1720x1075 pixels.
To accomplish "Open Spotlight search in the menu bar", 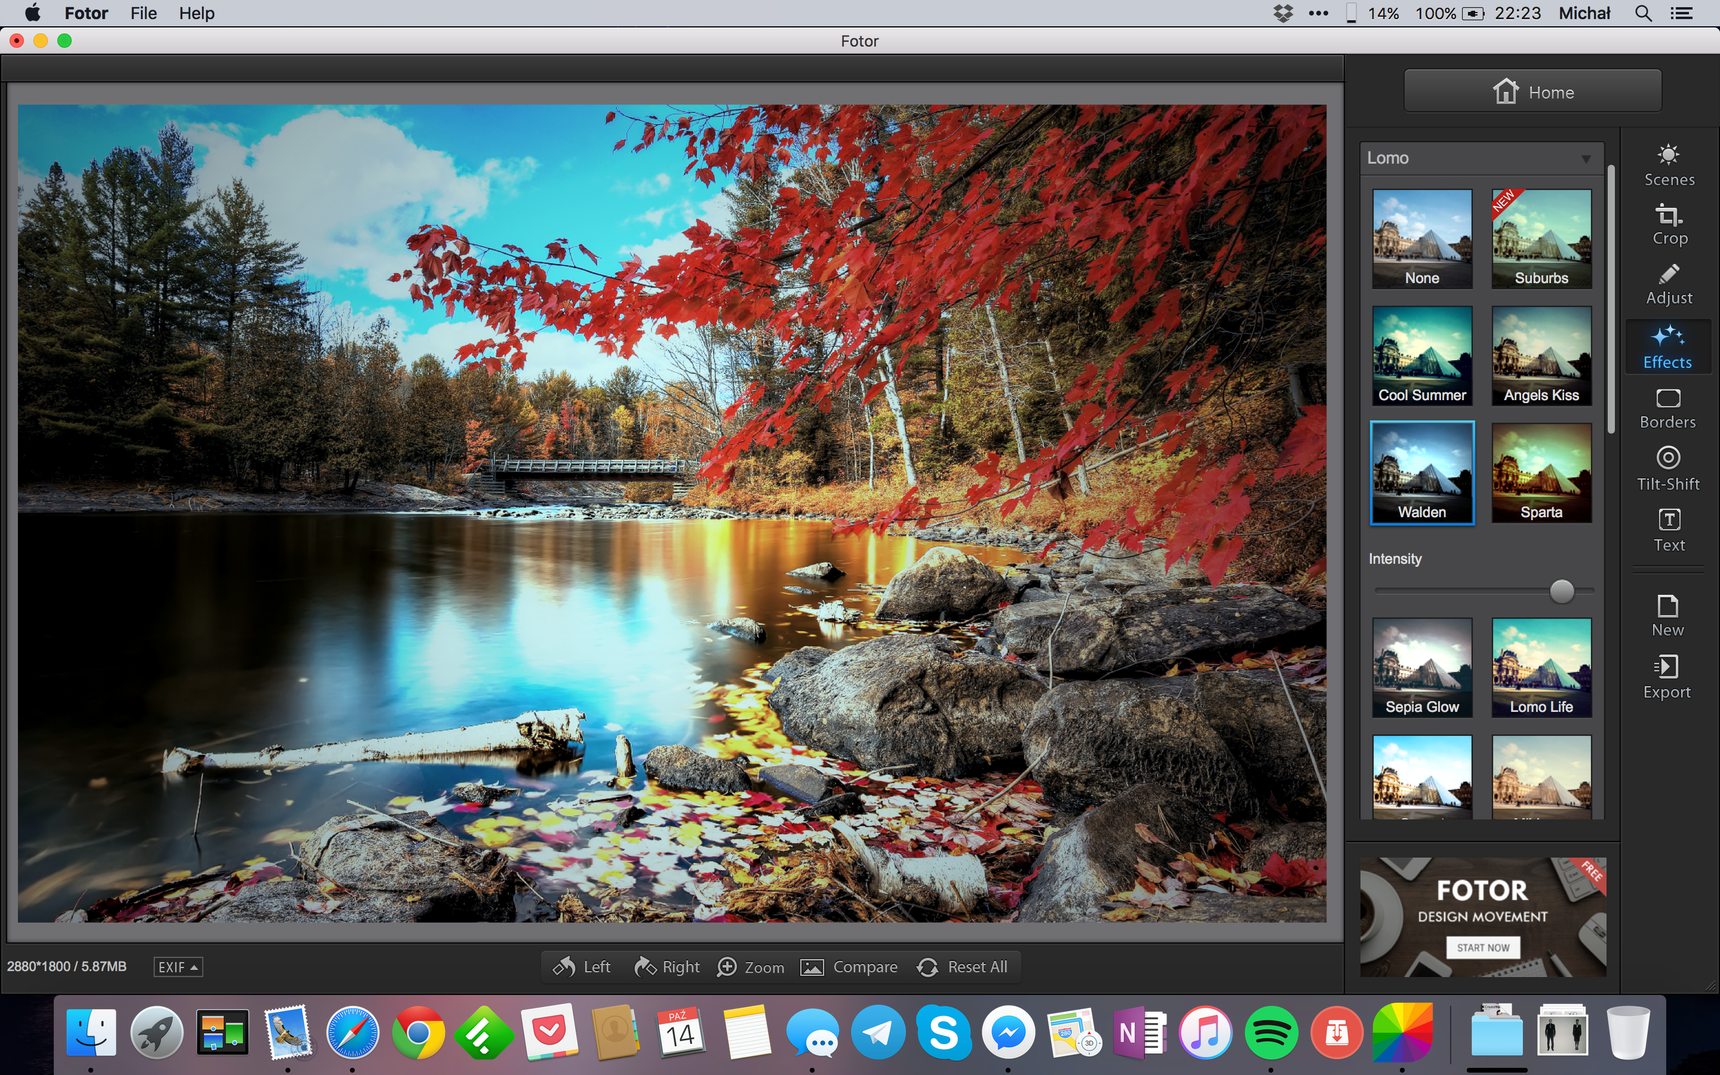I will tap(1643, 13).
